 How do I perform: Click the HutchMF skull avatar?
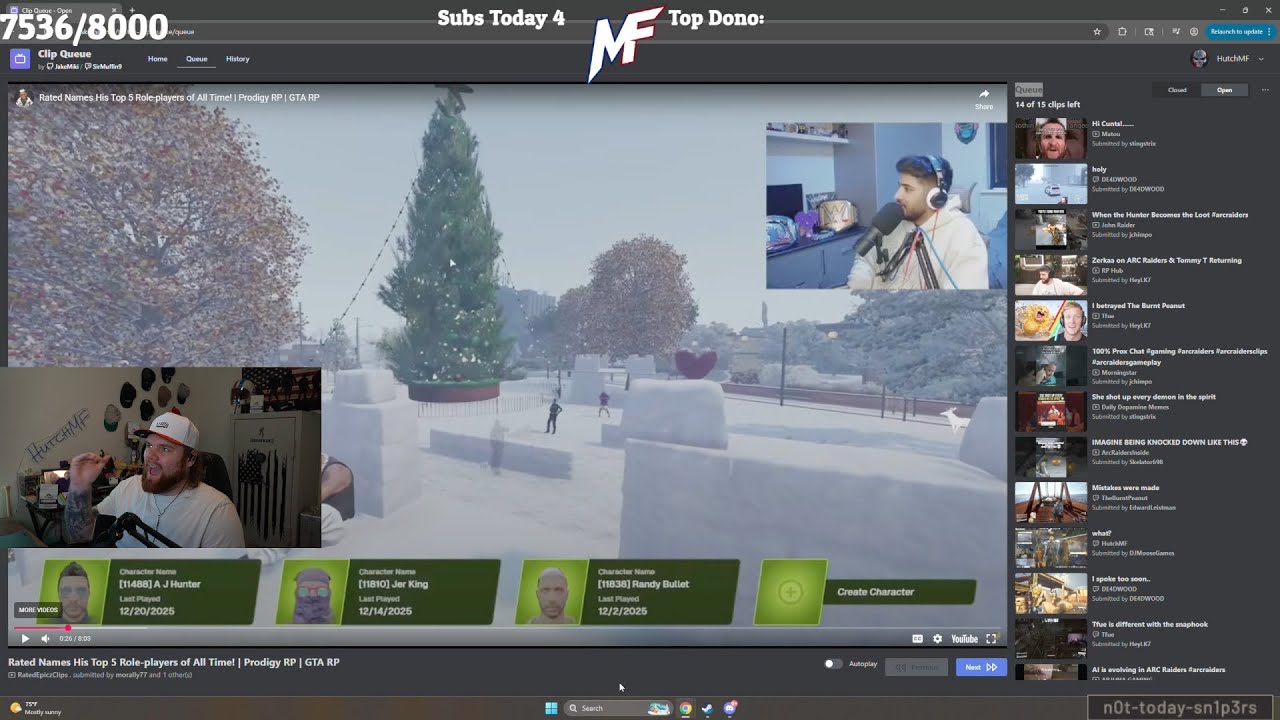[1199, 59]
